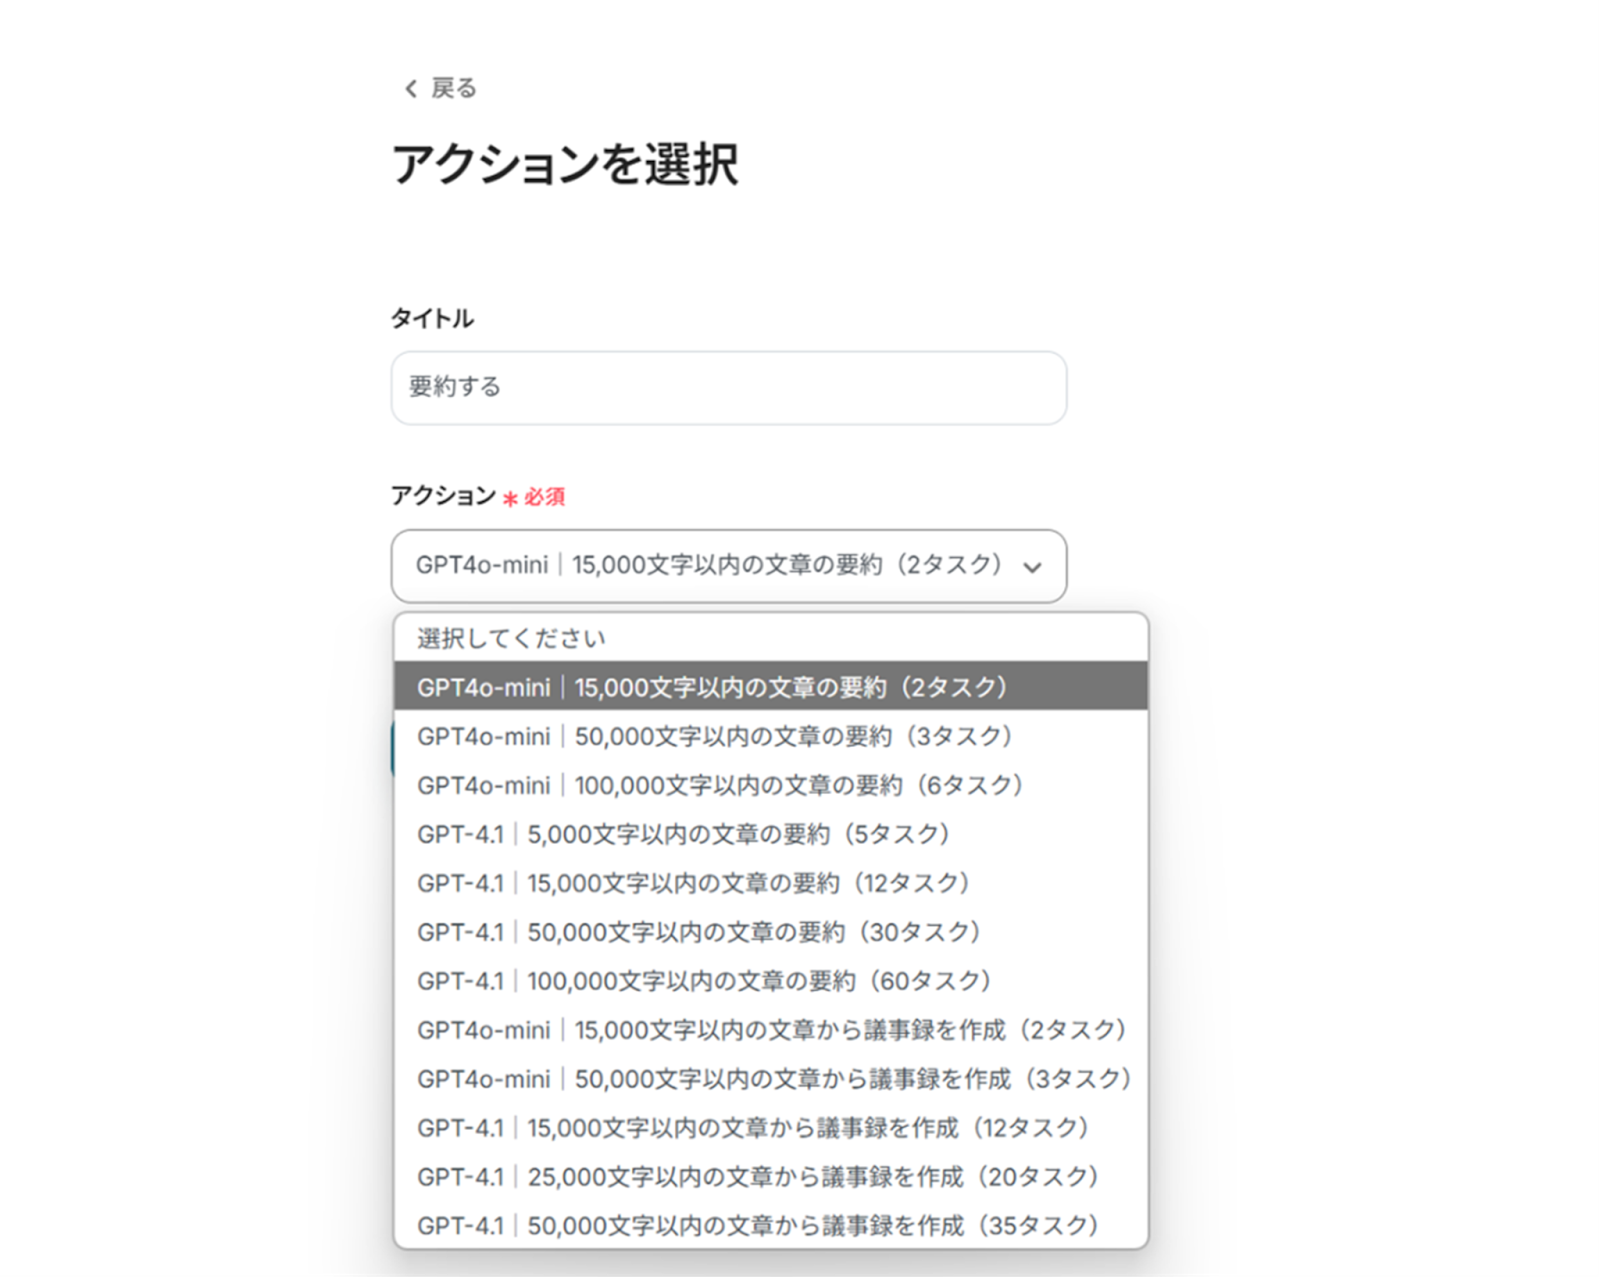Click the dropdown chevron arrow in アクション field
1600x1277 pixels.
tap(1032, 567)
